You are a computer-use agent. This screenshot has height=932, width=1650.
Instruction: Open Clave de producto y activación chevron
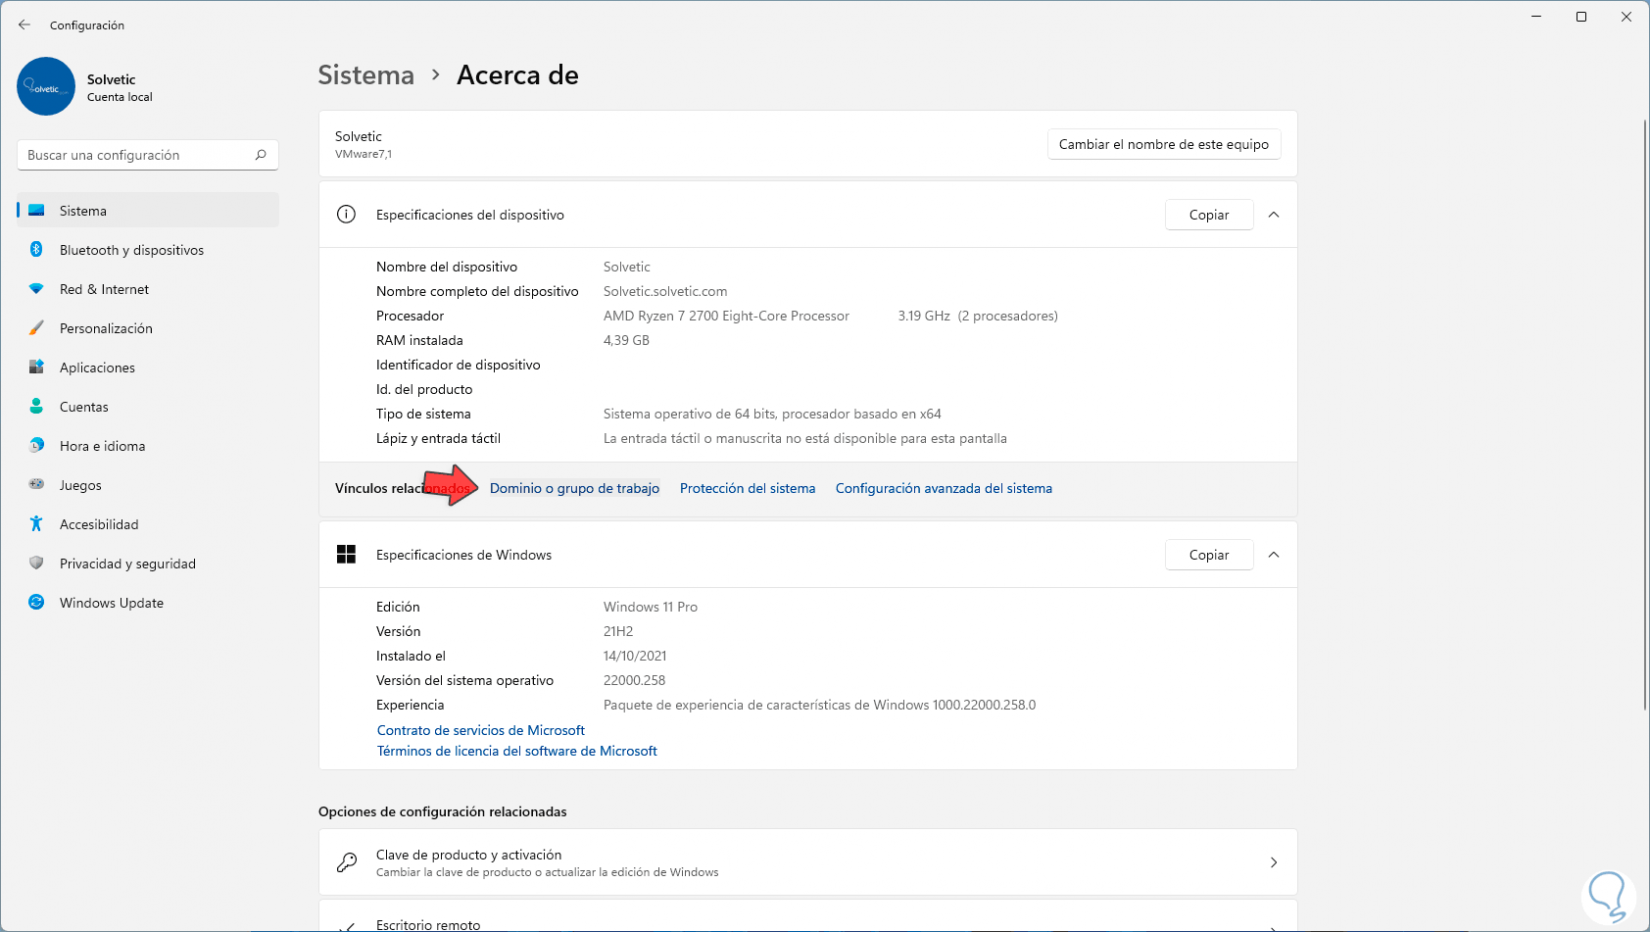pyautogui.click(x=1273, y=862)
